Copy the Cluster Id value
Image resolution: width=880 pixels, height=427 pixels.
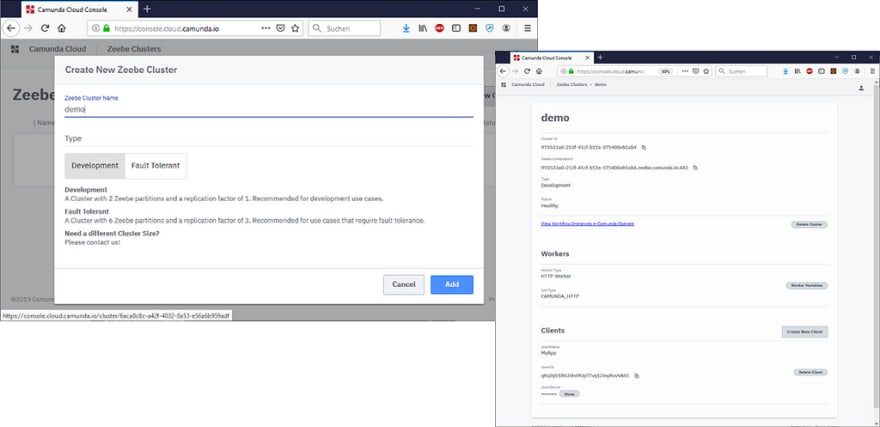click(644, 148)
